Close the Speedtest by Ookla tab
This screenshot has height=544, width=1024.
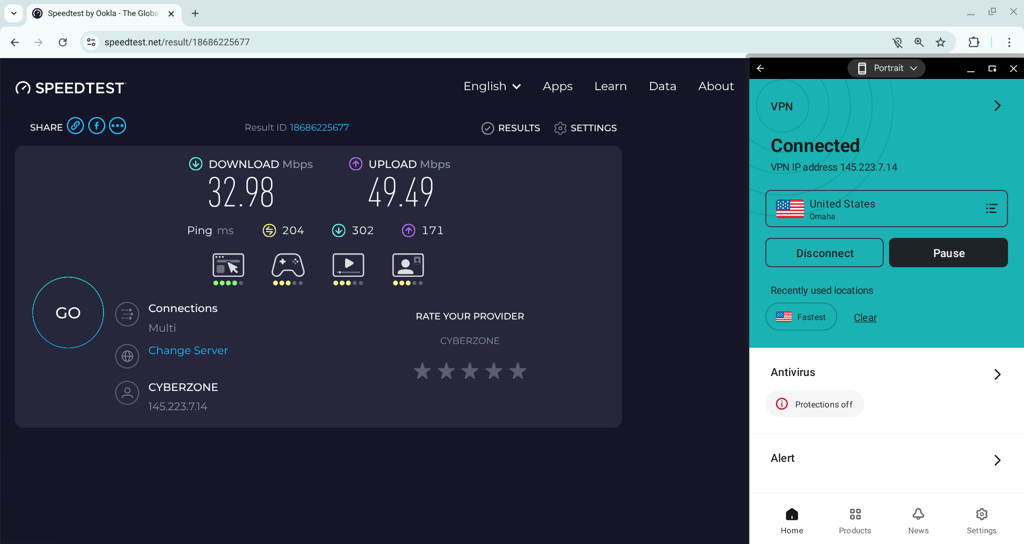coord(171,13)
